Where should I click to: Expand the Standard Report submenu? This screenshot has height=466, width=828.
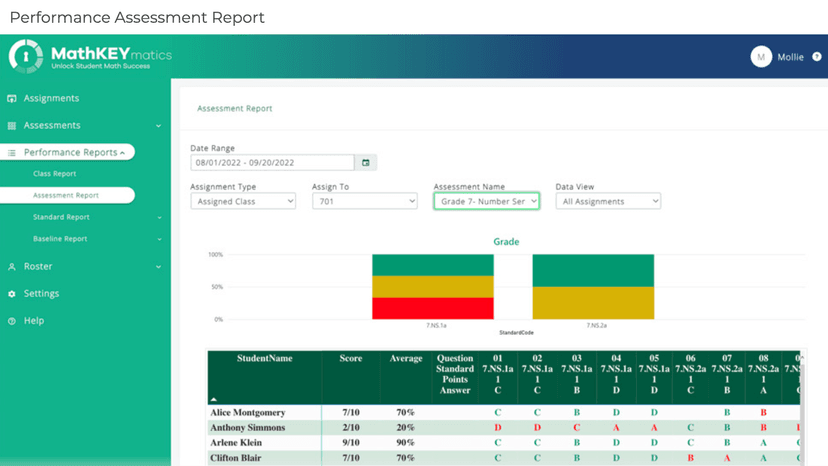pyautogui.click(x=159, y=217)
